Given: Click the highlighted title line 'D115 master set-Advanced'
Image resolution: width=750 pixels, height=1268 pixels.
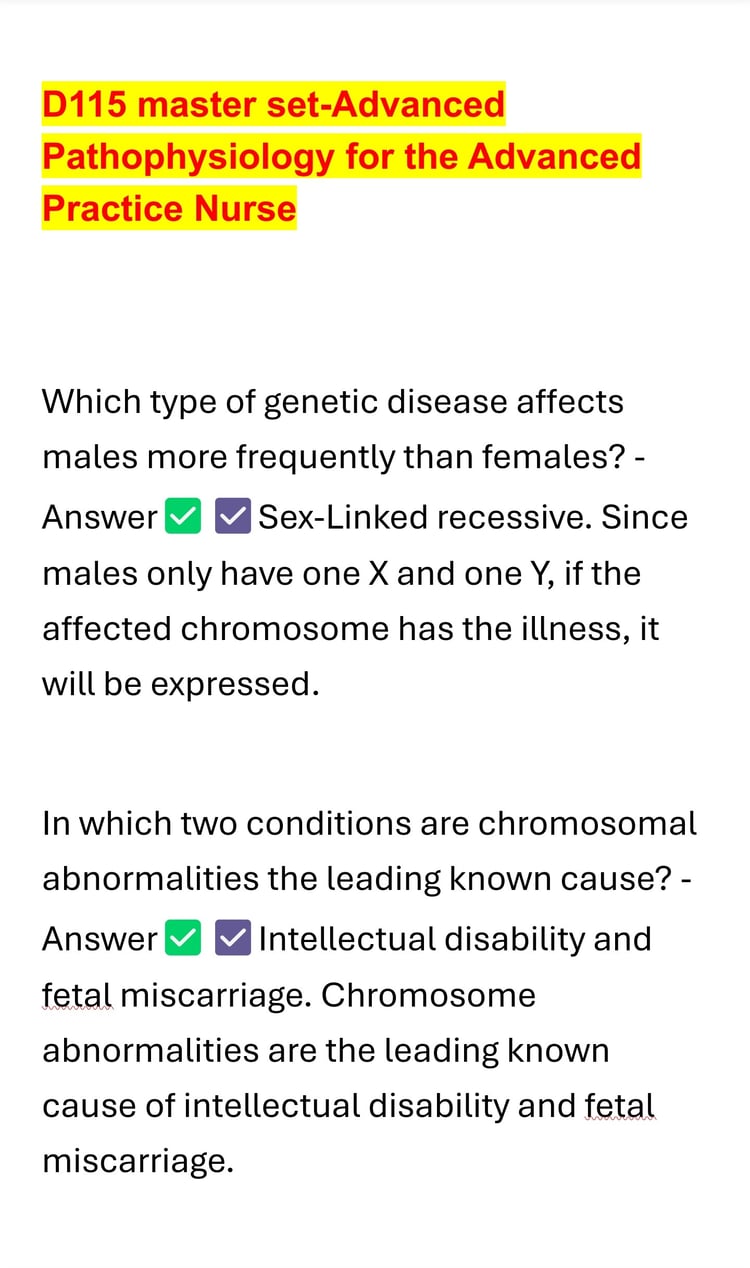Looking at the screenshot, I should tap(273, 104).
